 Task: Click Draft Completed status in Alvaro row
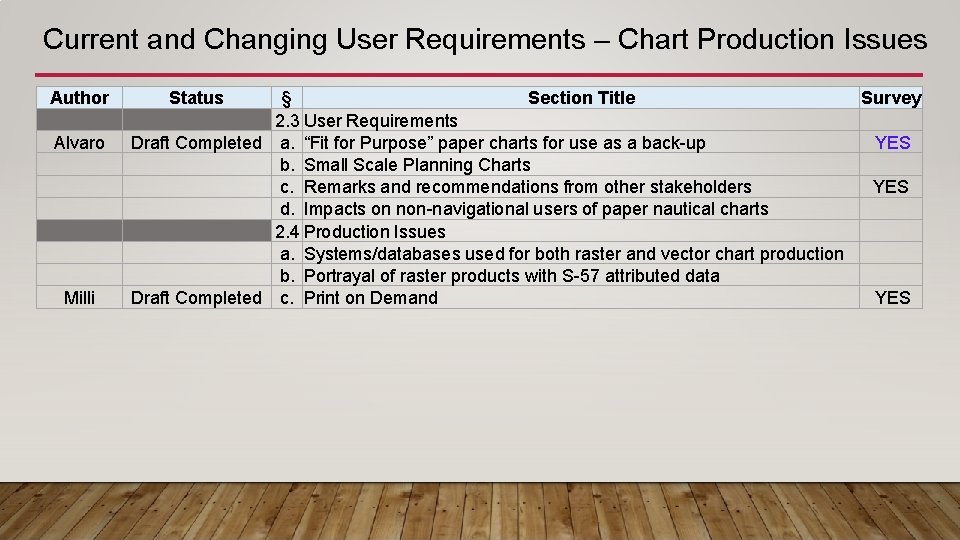click(x=196, y=143)
